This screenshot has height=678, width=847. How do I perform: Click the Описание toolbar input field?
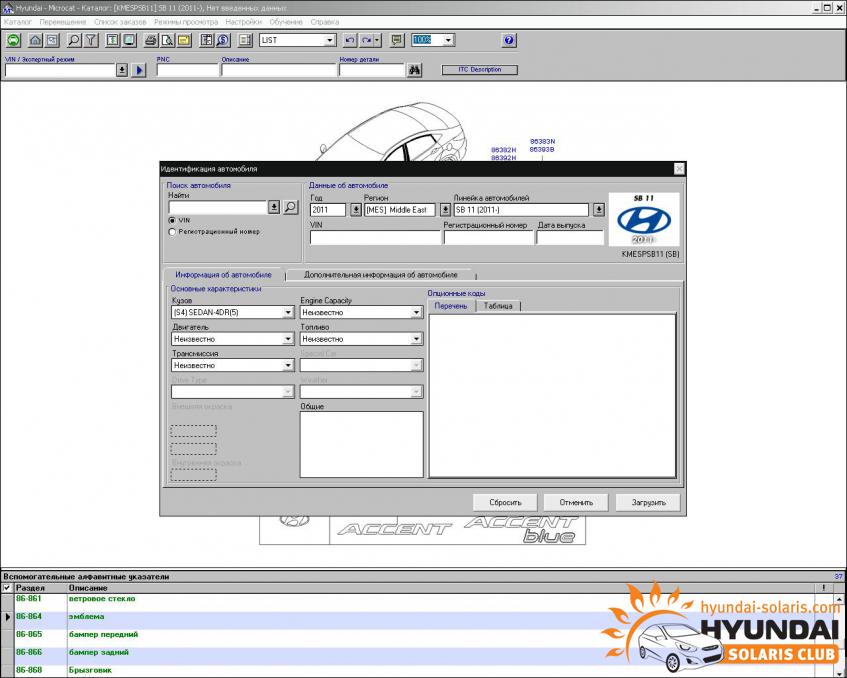[279, 70]
